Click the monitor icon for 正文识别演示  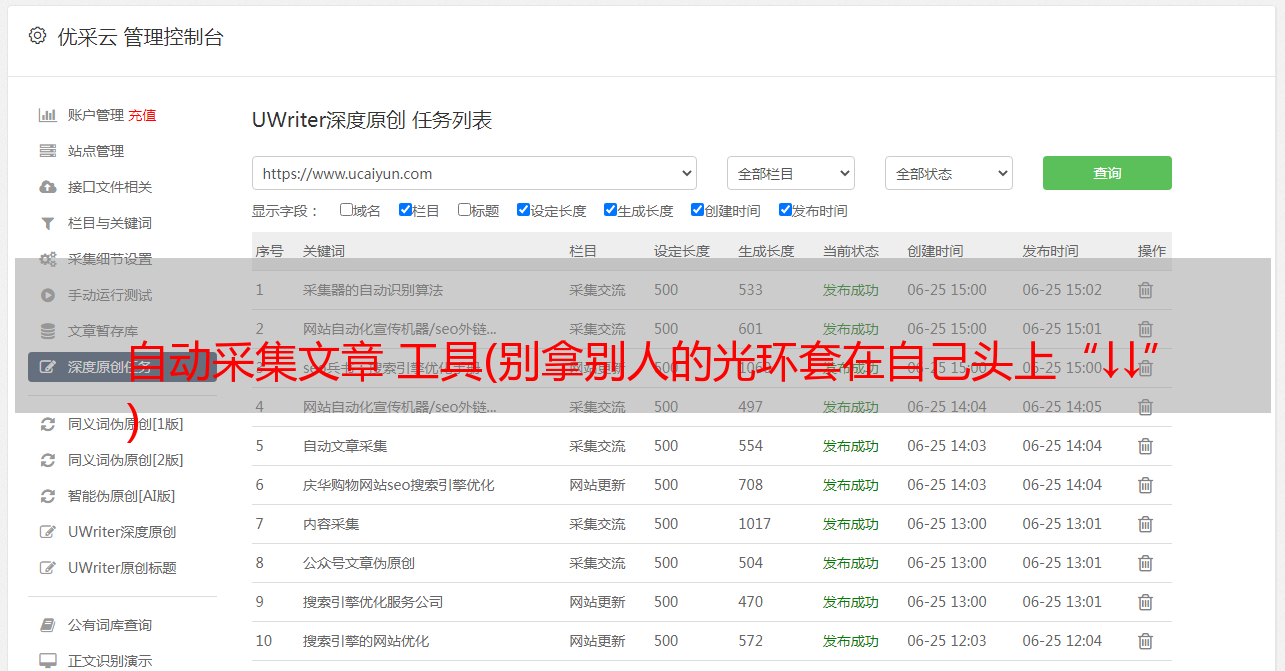[x=47, y=661]
